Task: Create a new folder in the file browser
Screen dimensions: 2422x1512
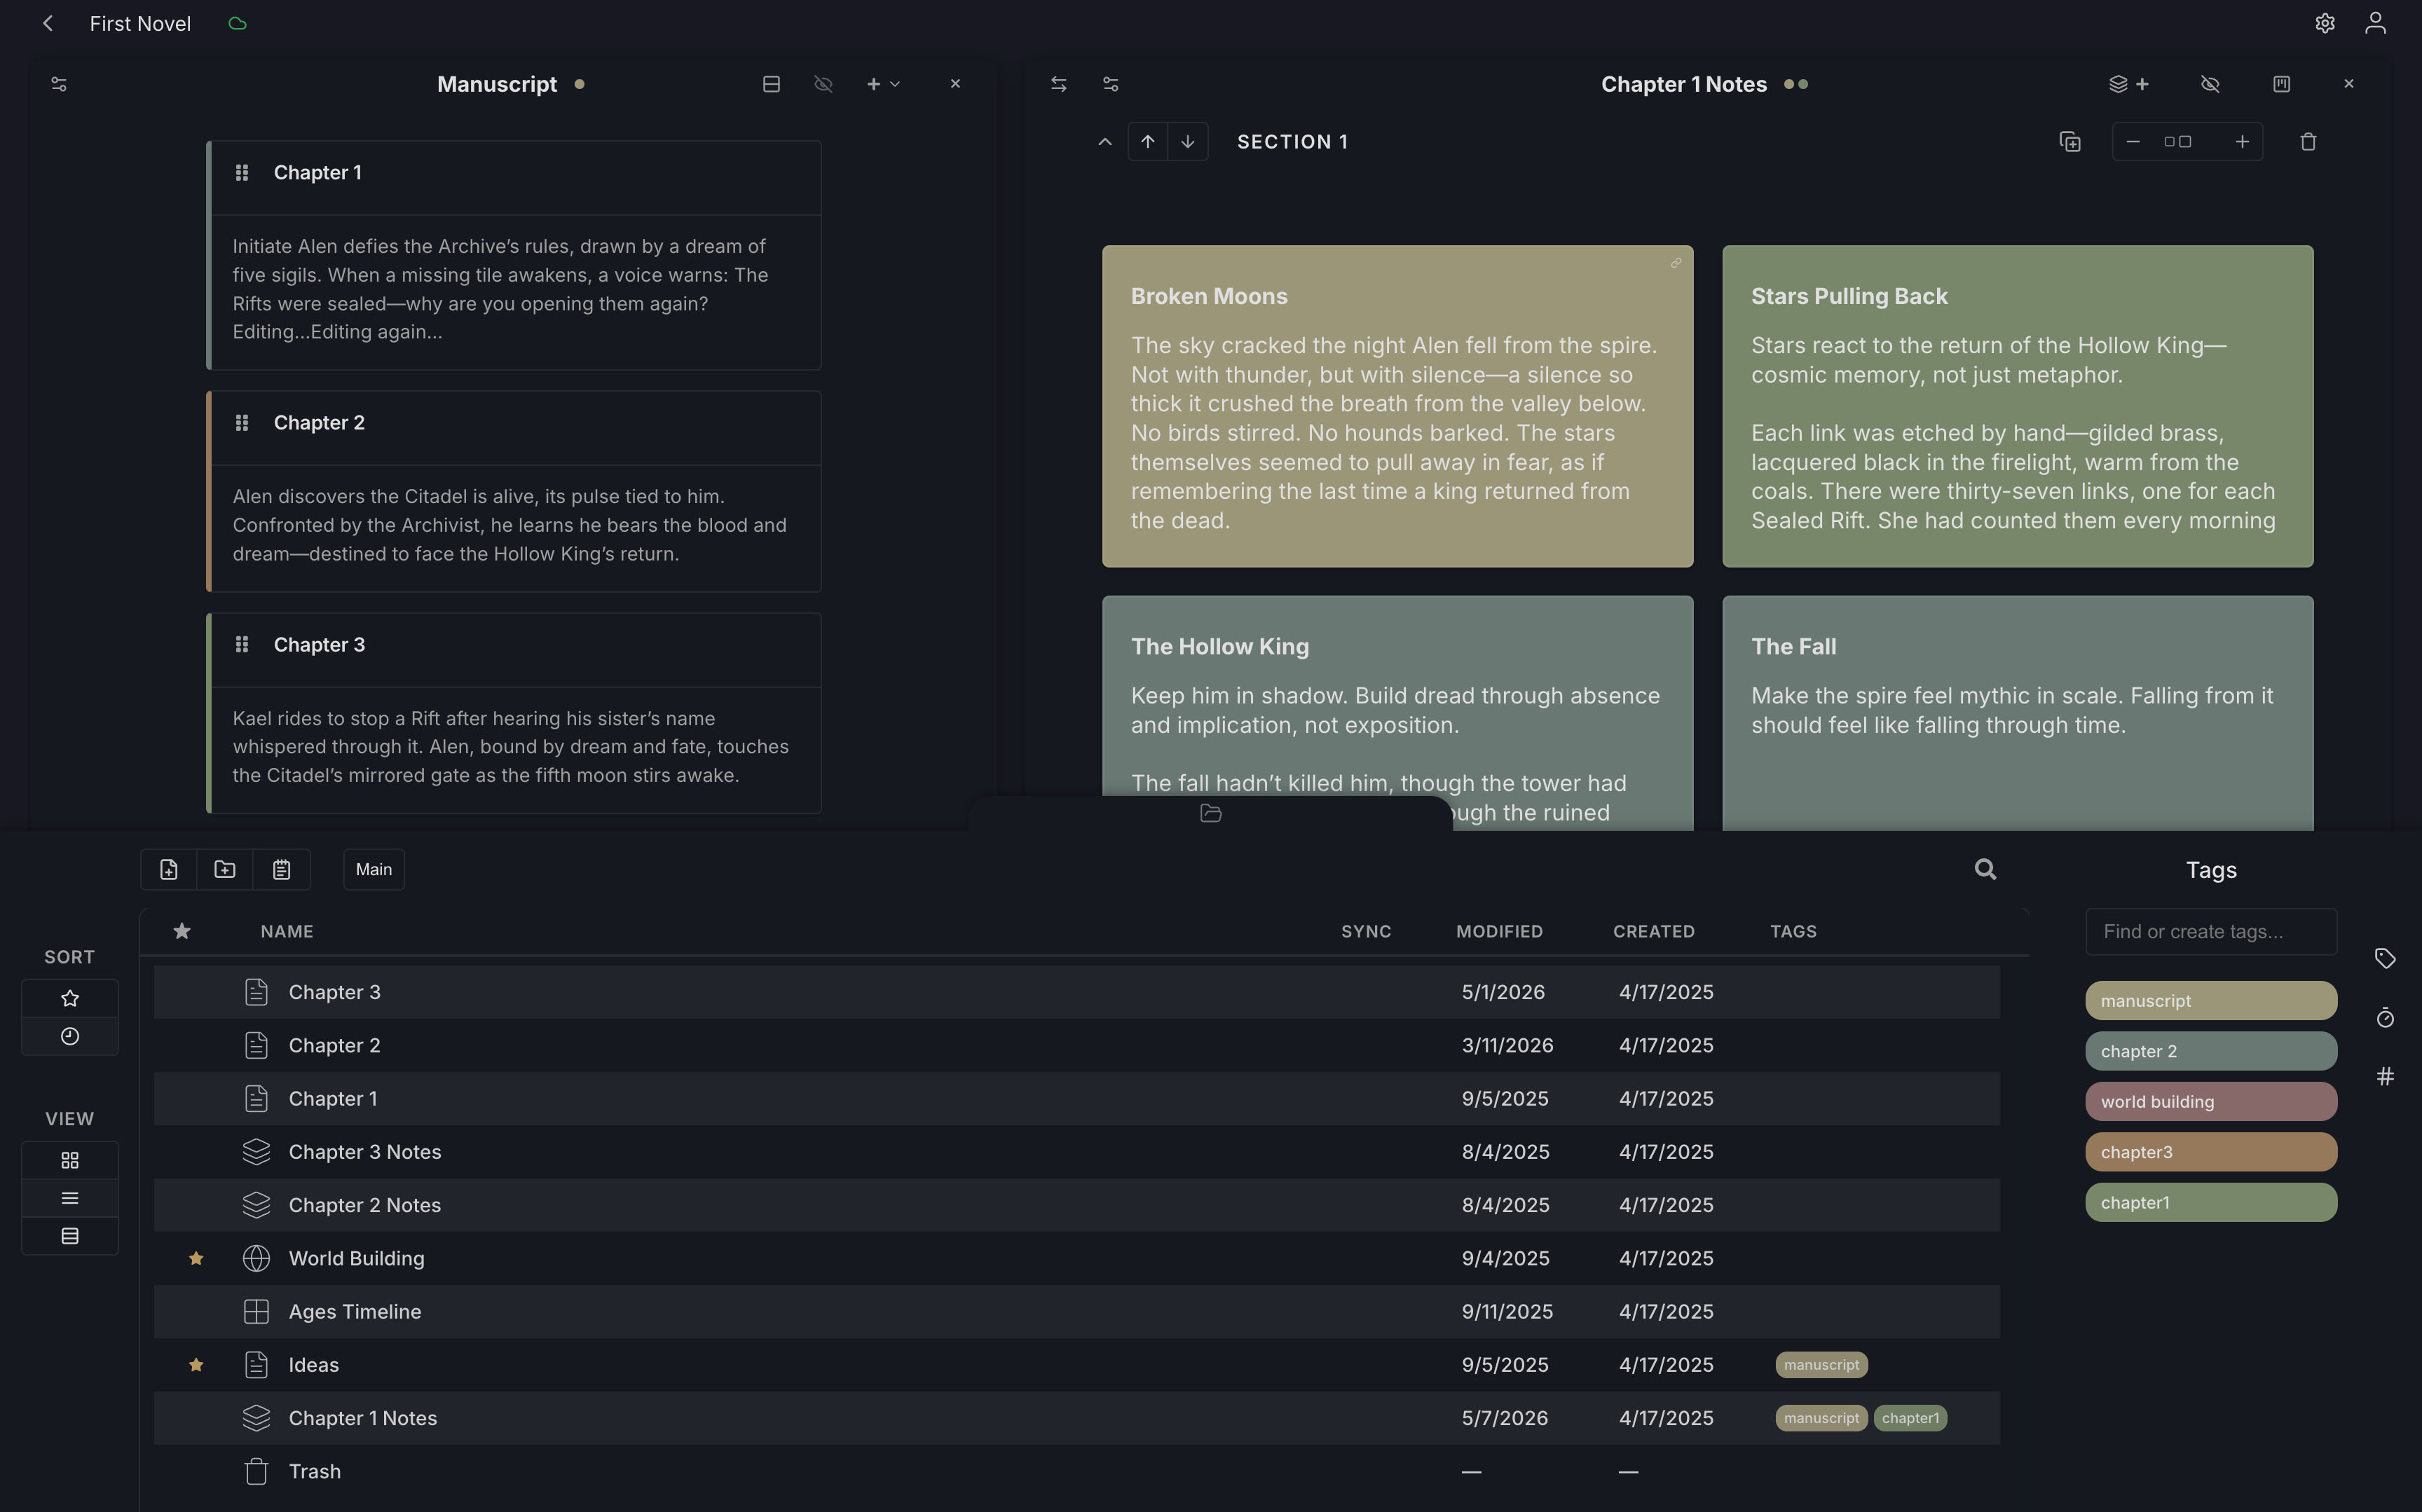Action: coord(225,870)
